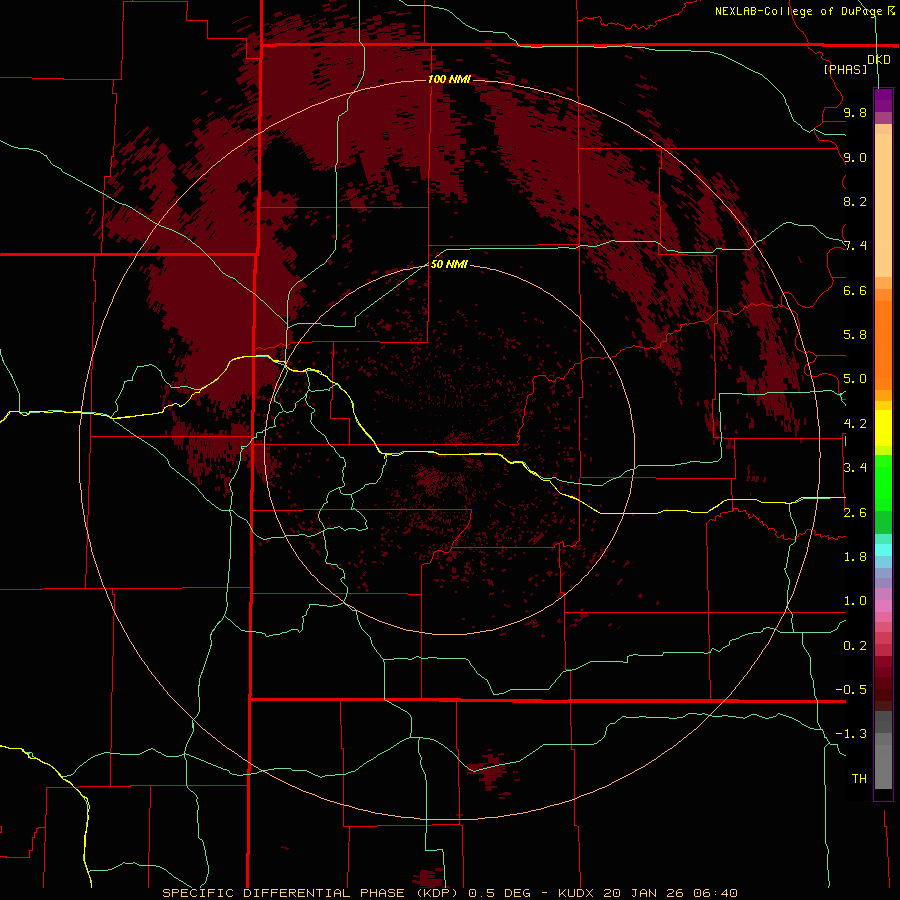Click the SPECIFIC DIFFERENTIAL PHASE caption text
This screenshot has height=900, width=900.
(285, 893)
